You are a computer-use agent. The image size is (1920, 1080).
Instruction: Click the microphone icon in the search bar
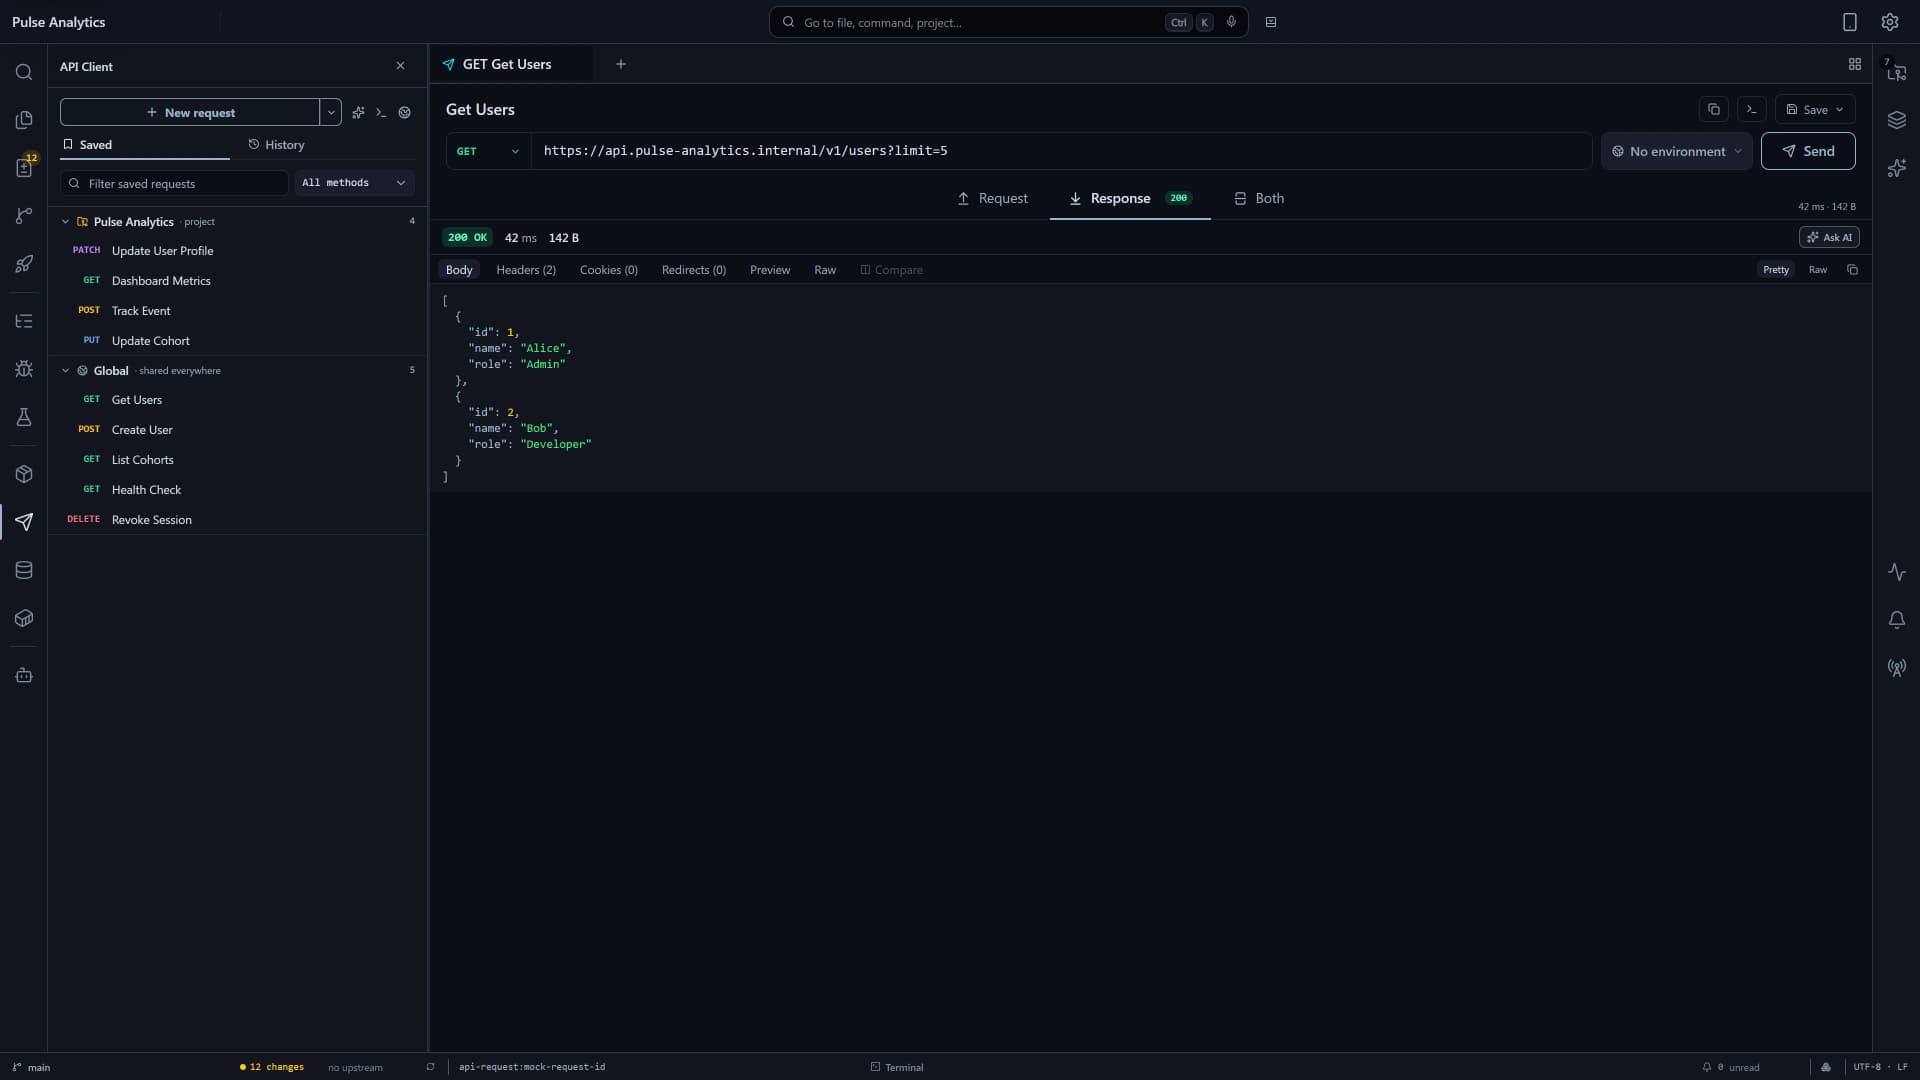click(1231, 22)
